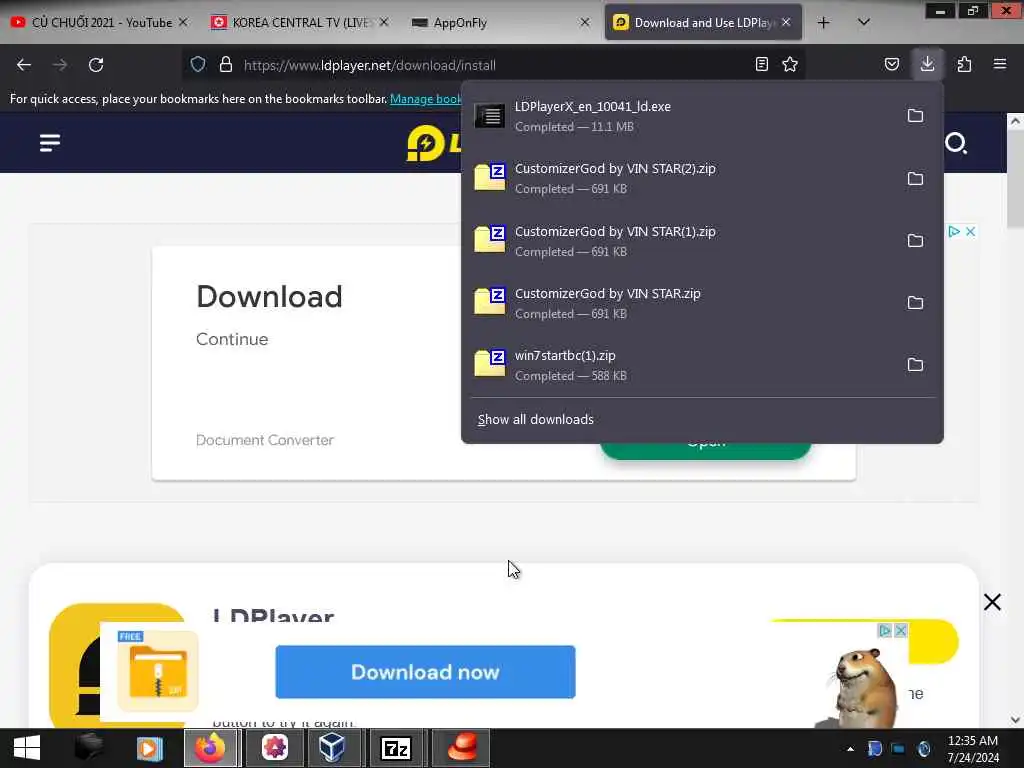Show CustomizerGod by VIN STAR(2).zip in folder

[915, 179]
